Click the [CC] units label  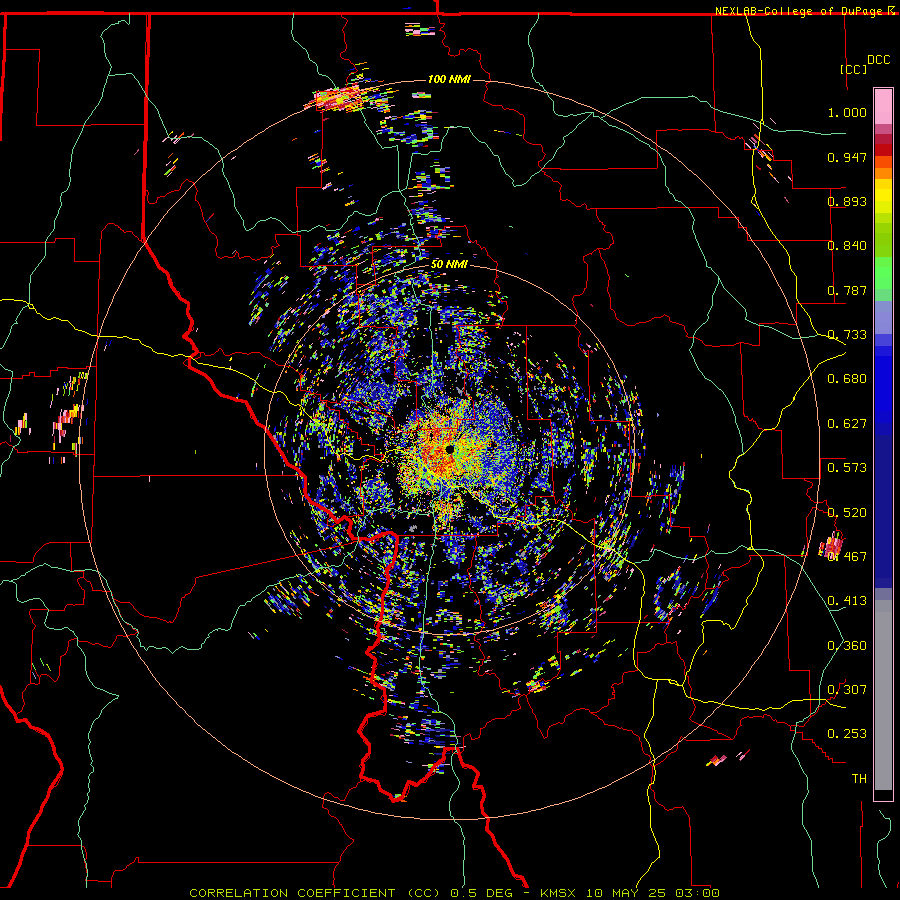coord(853,69)
